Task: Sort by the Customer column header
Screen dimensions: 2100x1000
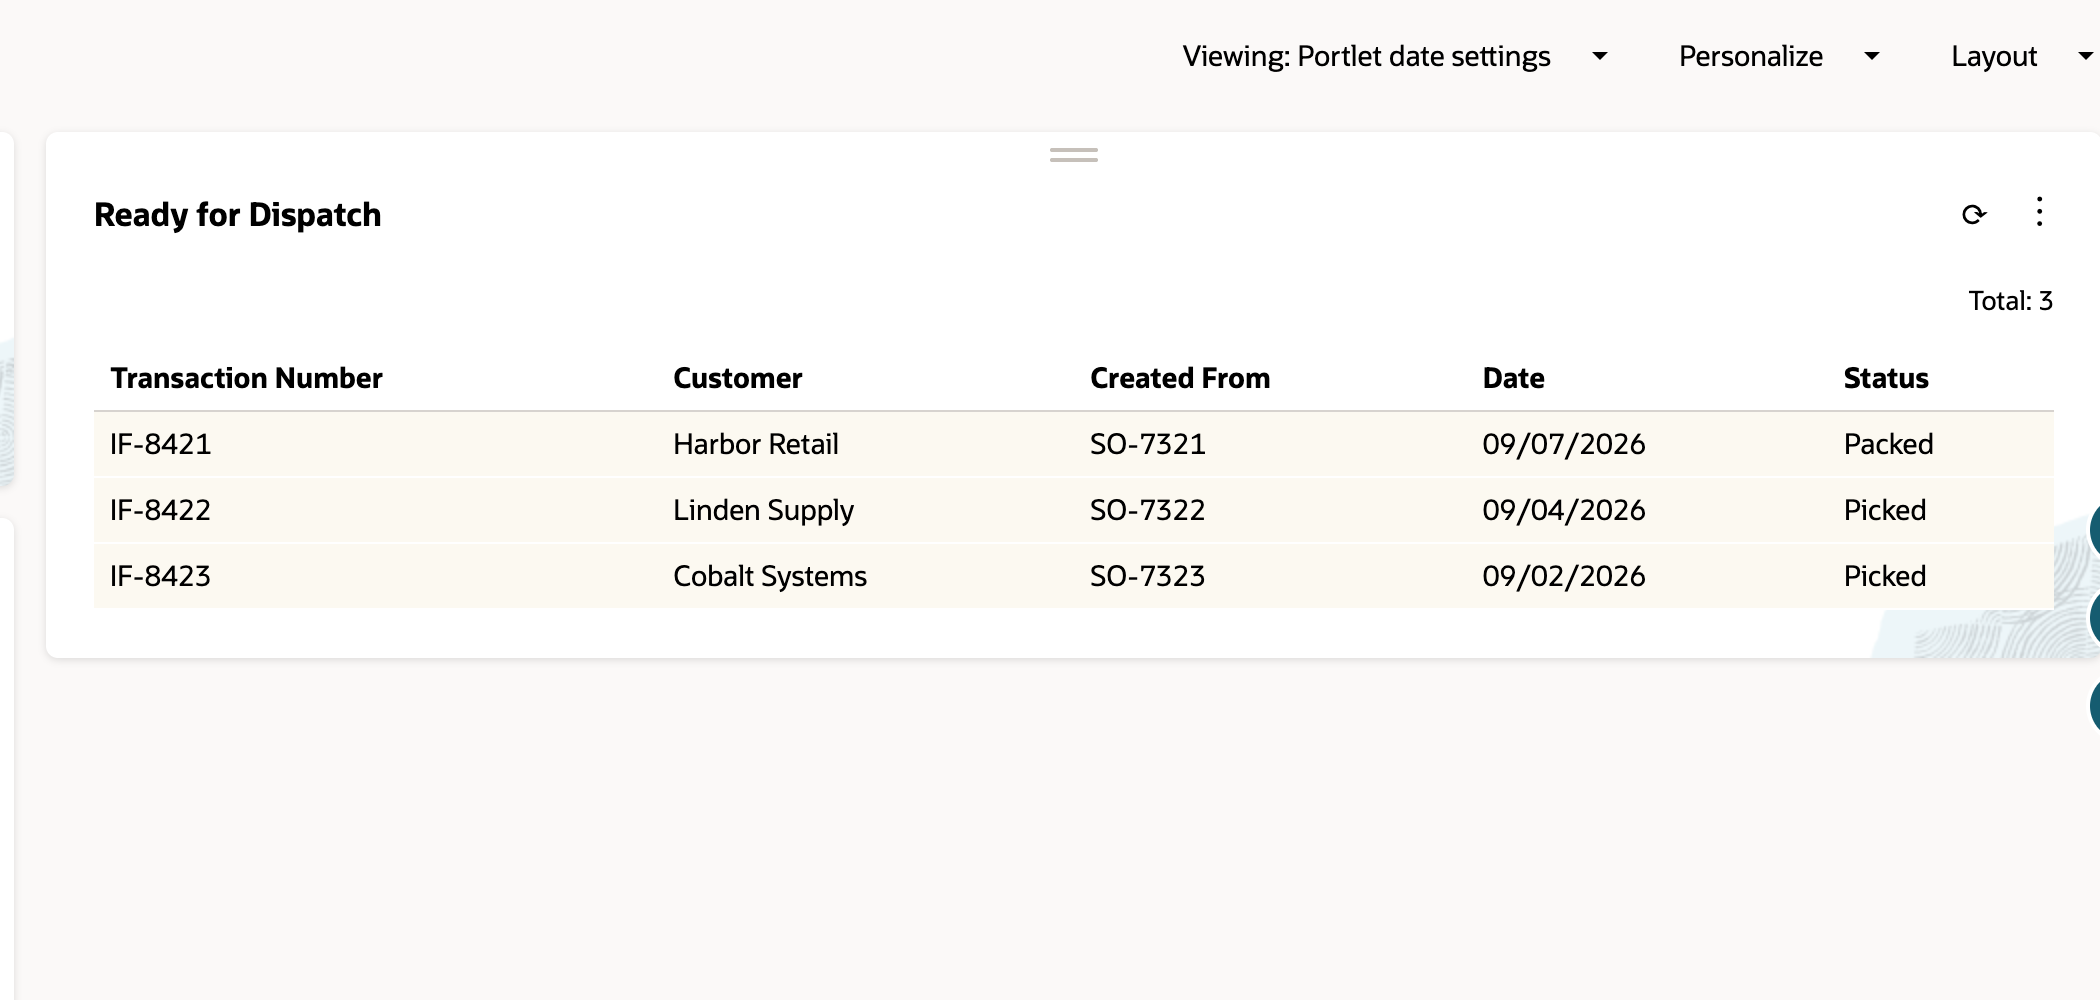Action: 737,378
